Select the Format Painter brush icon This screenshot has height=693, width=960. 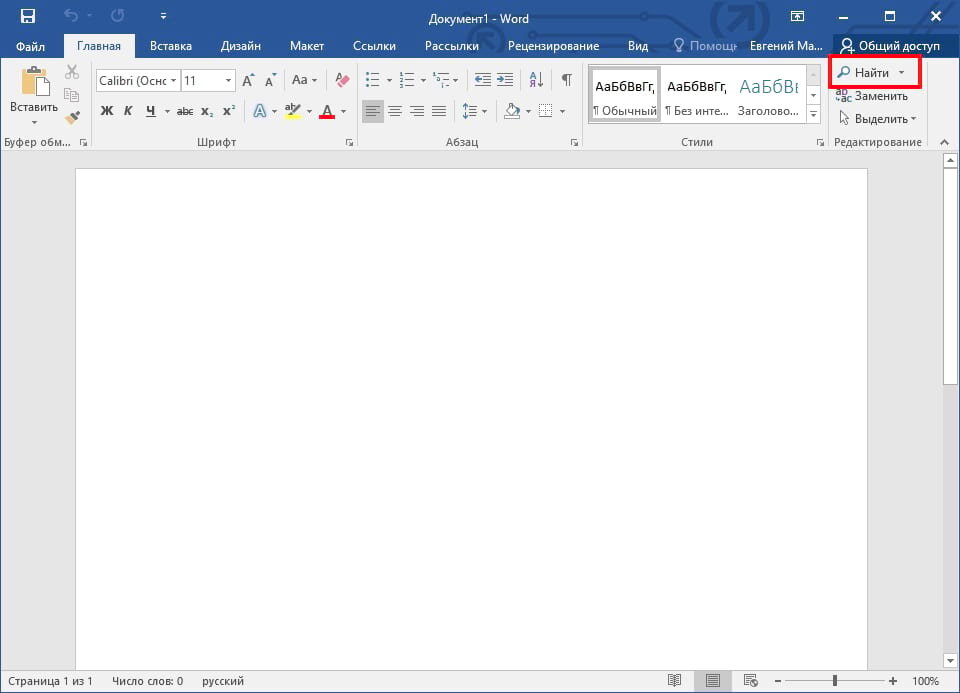point(72,117)
